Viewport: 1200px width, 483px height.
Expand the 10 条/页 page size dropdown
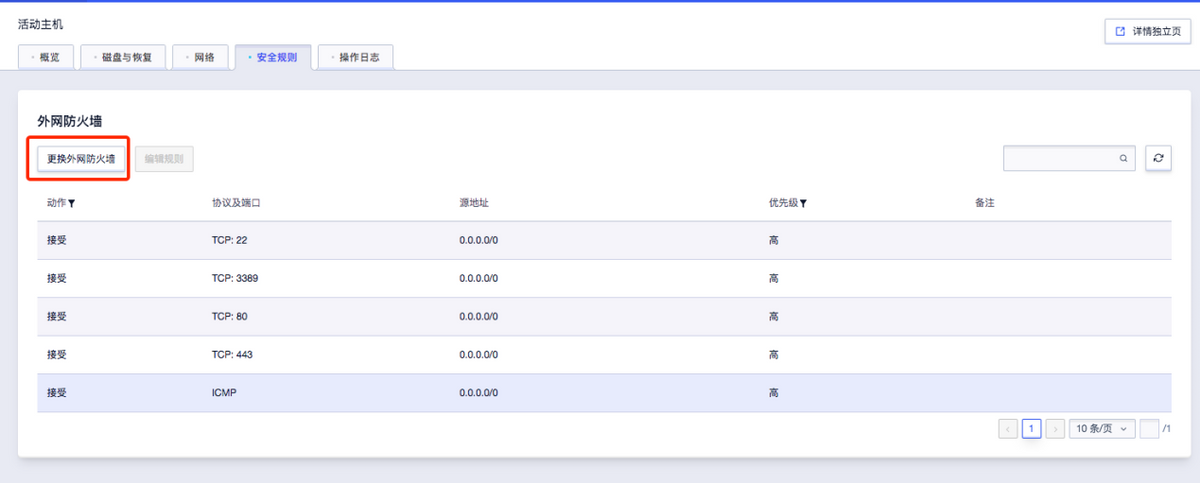[x=1102, y=428]
